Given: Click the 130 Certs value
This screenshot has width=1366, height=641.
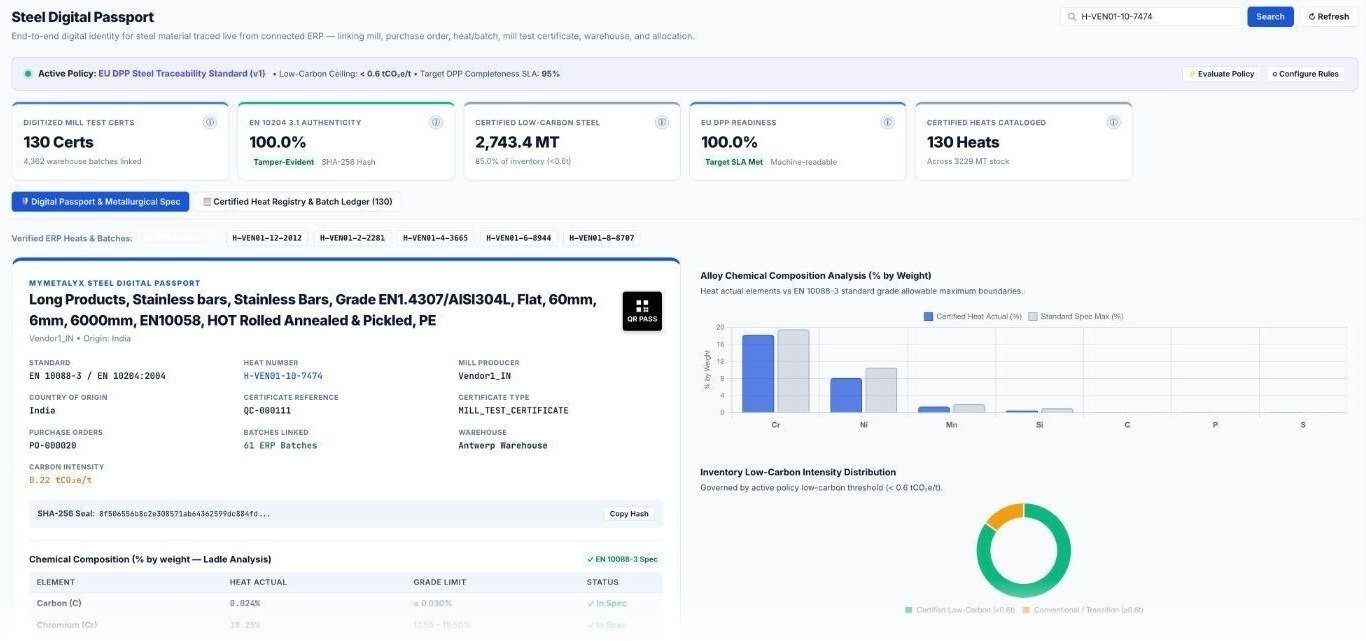Looking at the screenshot, I should [58, 142].
